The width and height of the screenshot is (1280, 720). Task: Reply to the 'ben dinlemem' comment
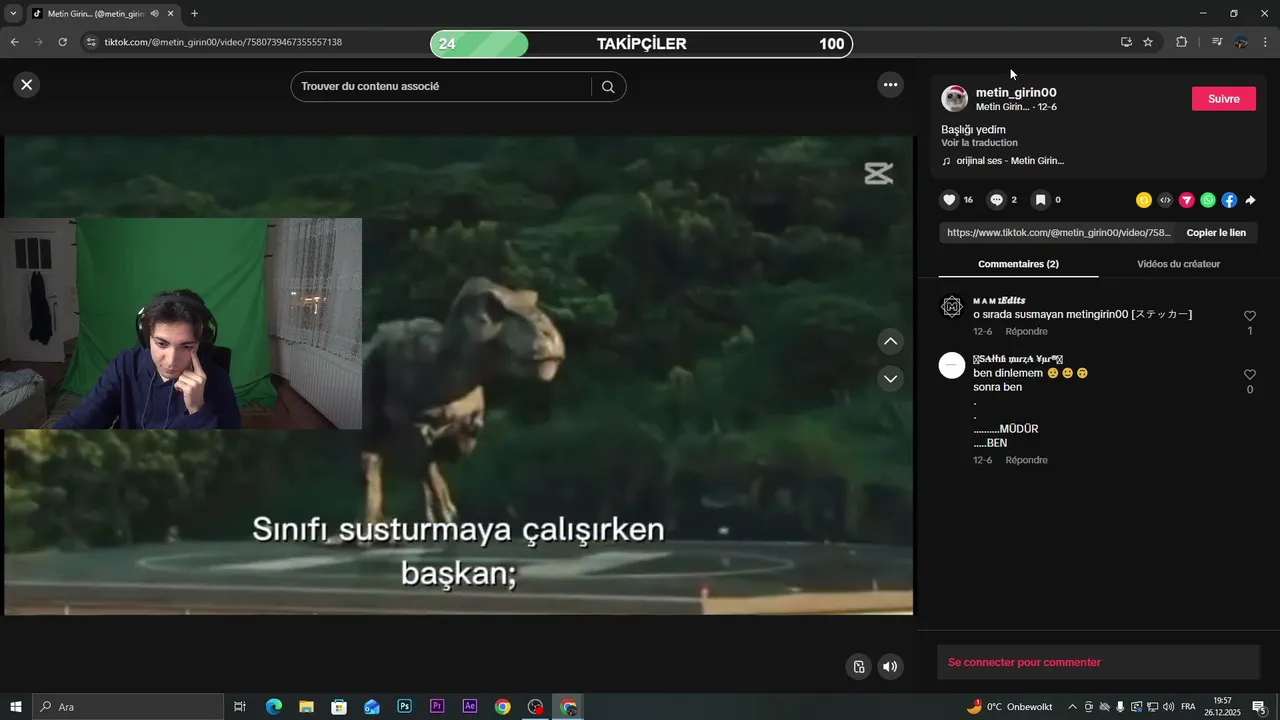[x=1026, y=461]
